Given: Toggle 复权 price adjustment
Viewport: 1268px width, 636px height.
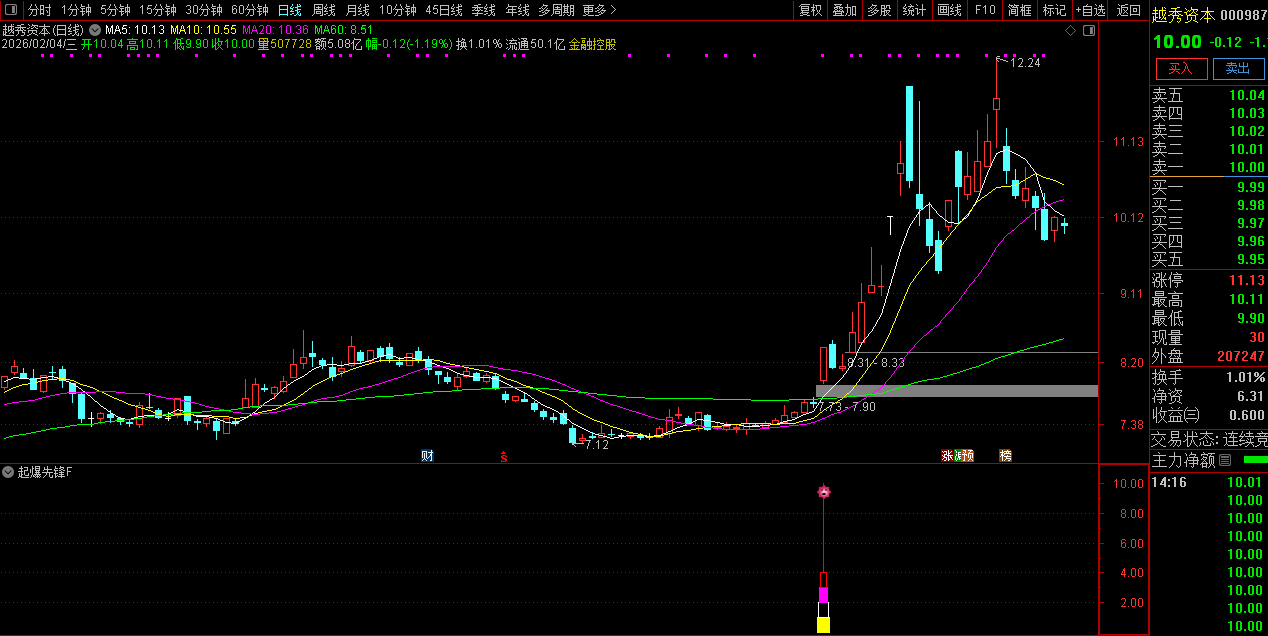Looking at the screenshot, I should pyautogui.click(x=810, y=10).
